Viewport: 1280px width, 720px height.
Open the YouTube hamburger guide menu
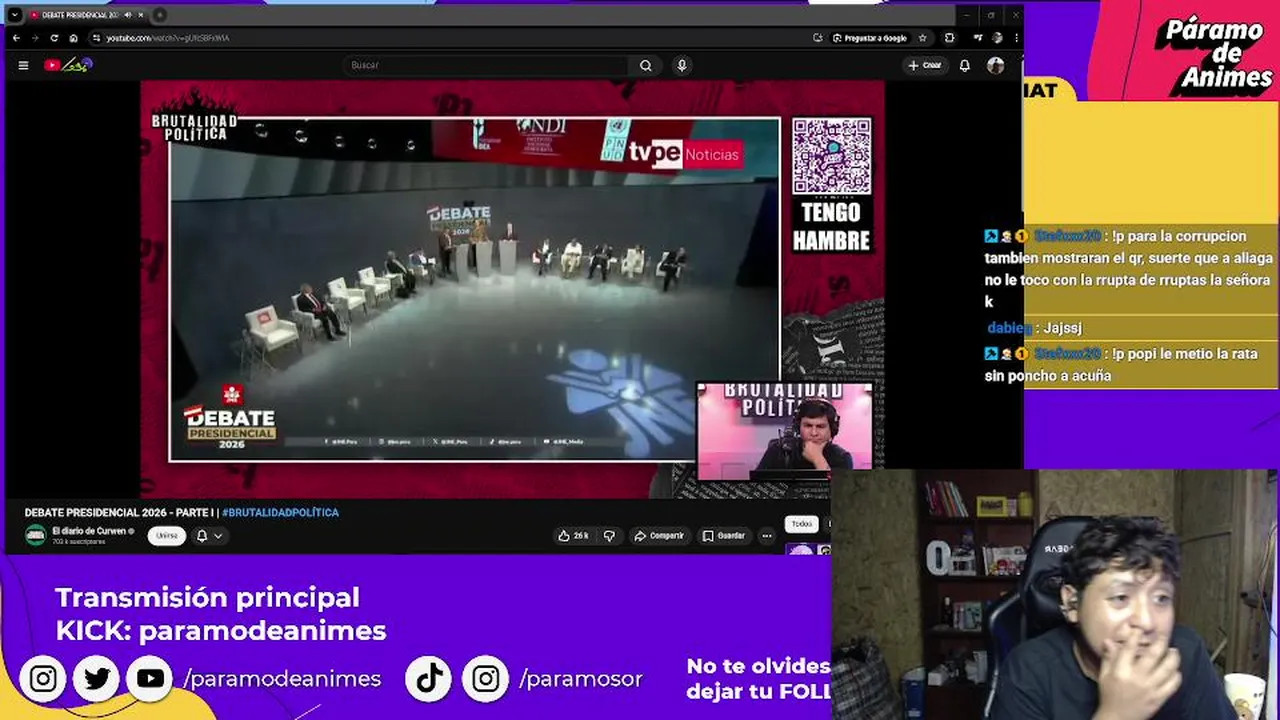(23, 65)
